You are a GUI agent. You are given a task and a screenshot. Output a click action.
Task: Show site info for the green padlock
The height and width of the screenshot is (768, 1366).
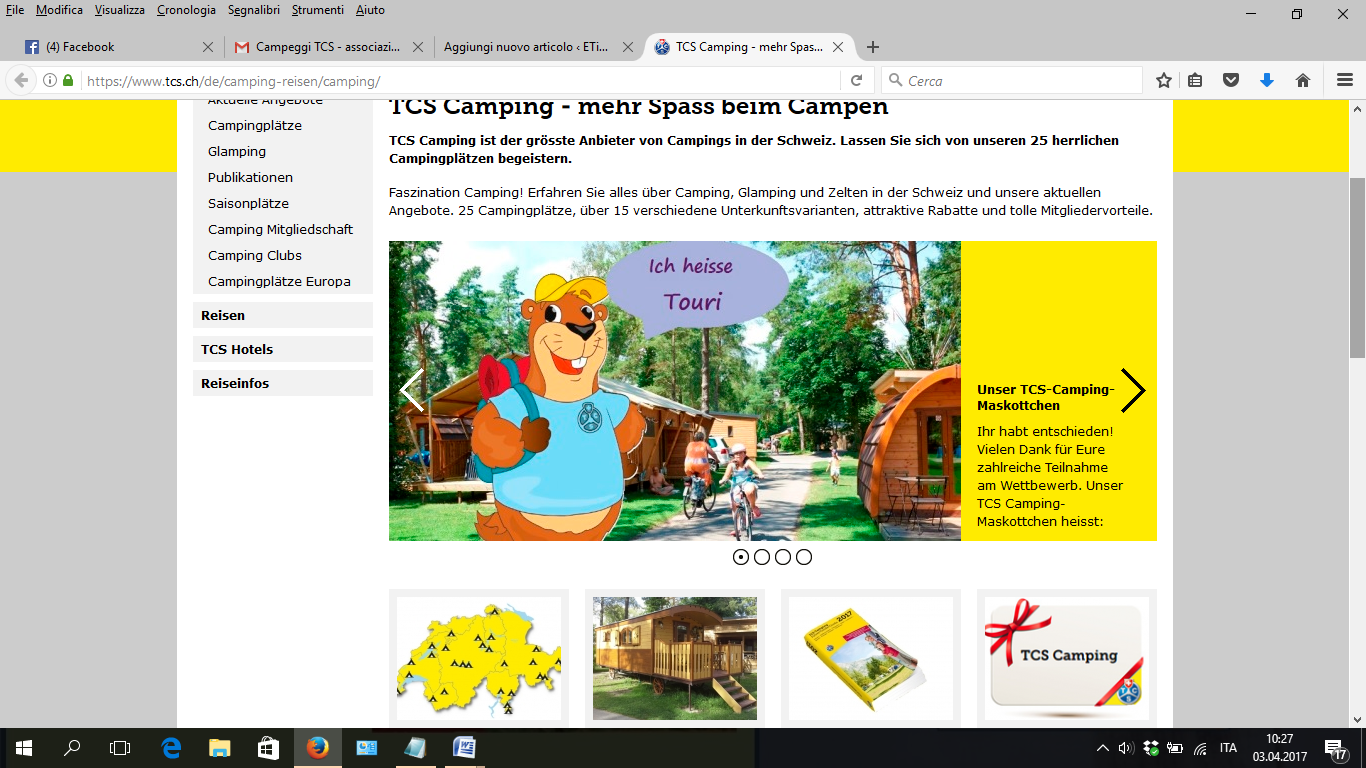pyautogui.click(x=68, y=81)
